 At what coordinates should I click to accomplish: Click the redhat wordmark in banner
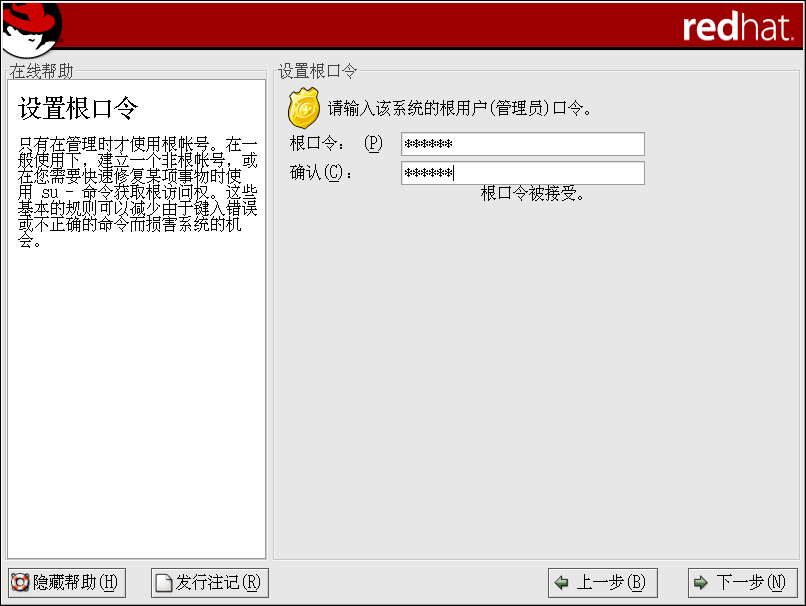tap(738, 27)
